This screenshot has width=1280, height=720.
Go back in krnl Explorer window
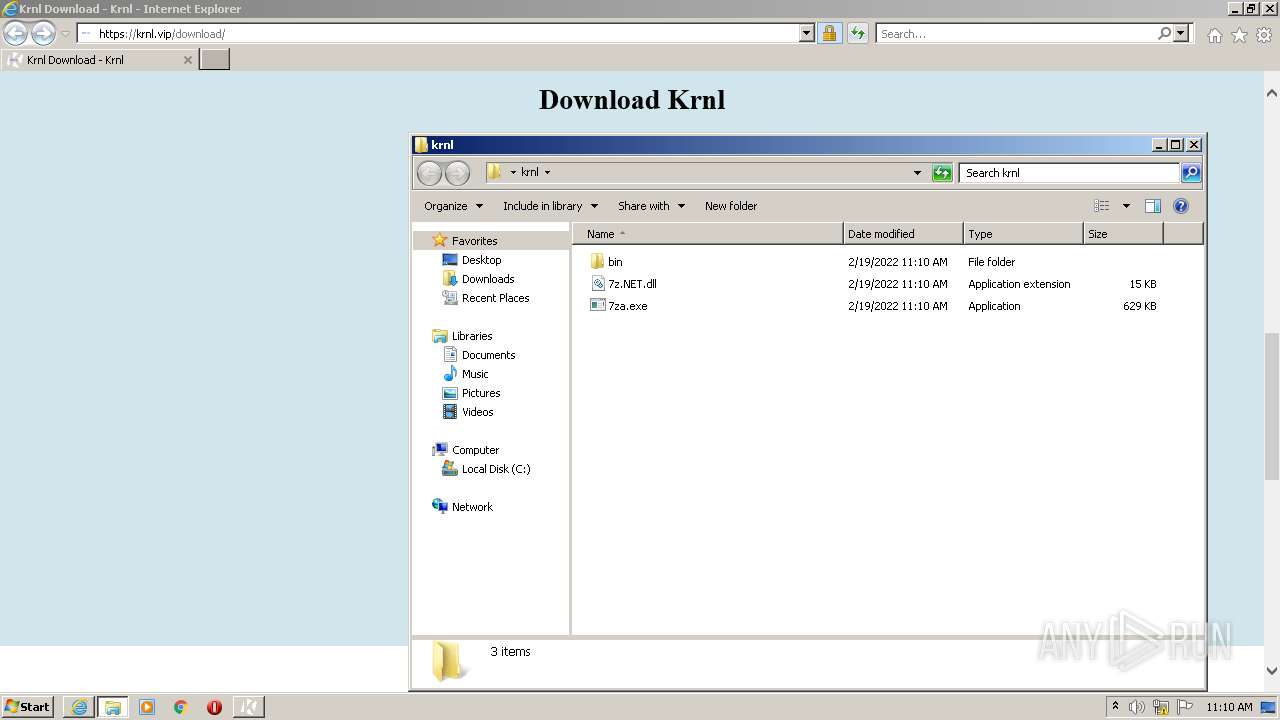[x=429, y=173]
